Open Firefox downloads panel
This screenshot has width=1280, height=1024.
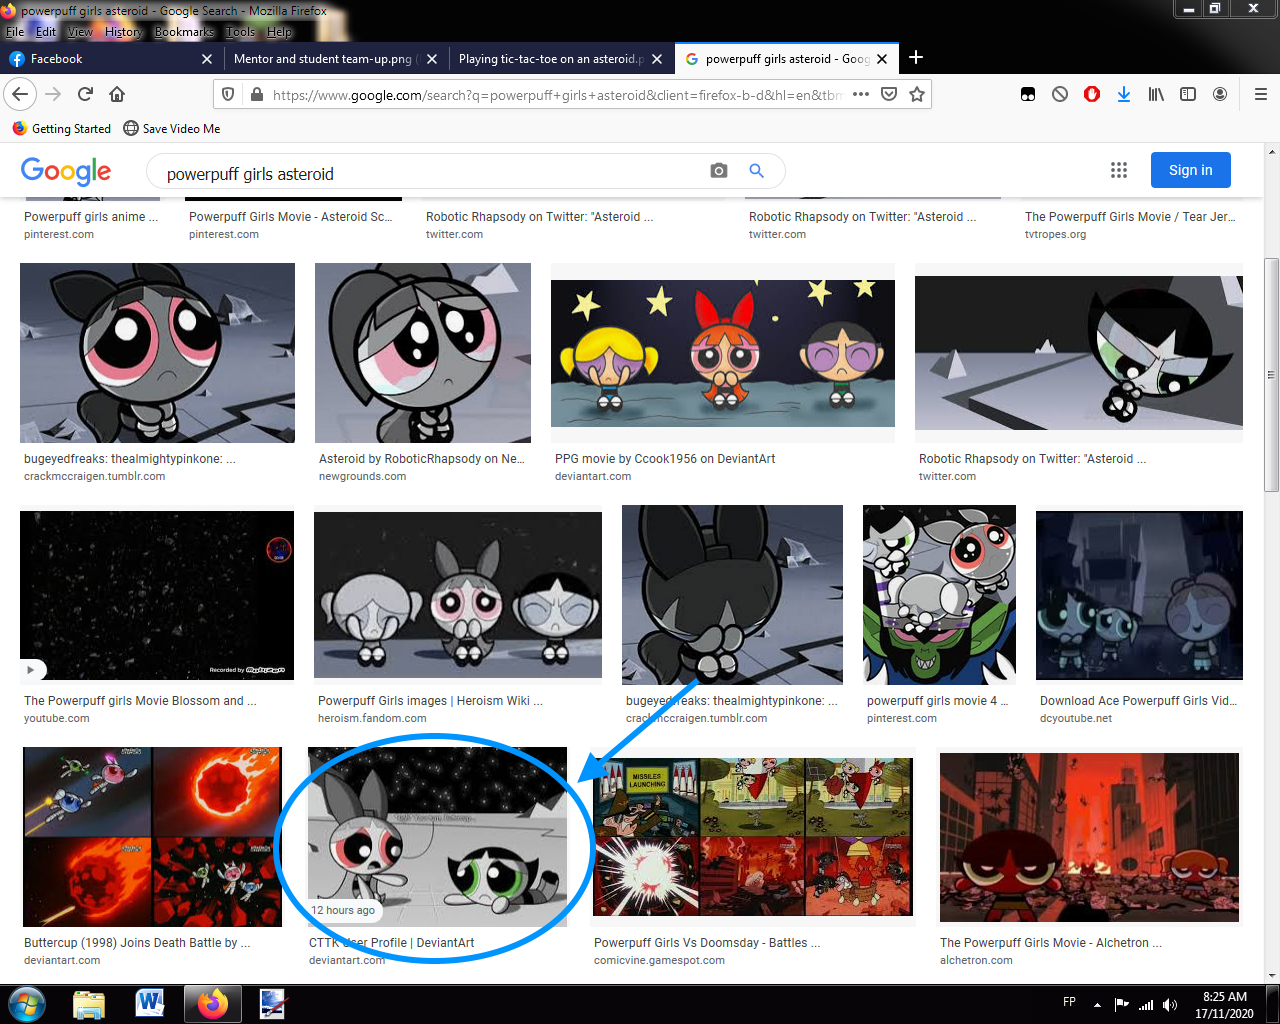coord(1124,94)
